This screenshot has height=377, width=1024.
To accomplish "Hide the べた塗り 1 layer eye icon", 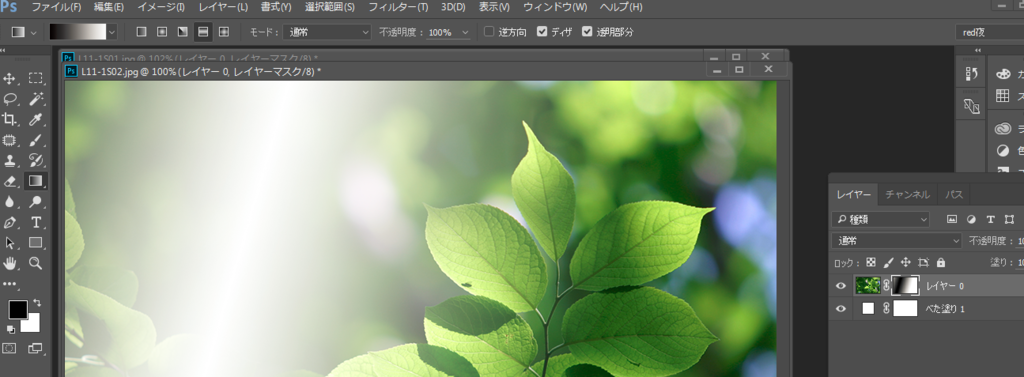I will pyautogui.click(x=841, y=309).
